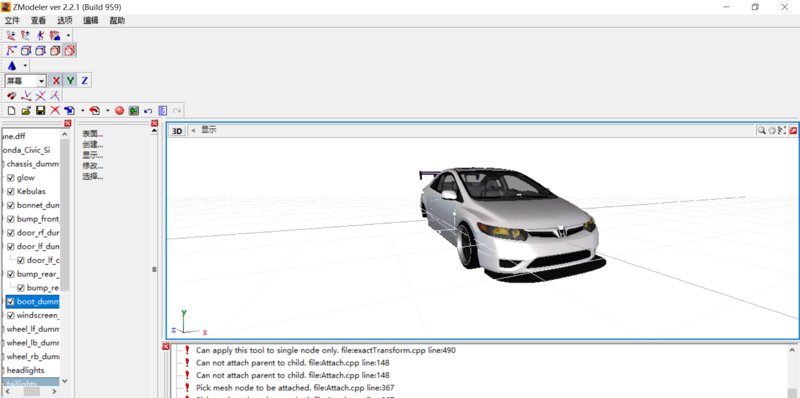
Task: Click the < arrow beside 3D button
Action: (193, 131)
